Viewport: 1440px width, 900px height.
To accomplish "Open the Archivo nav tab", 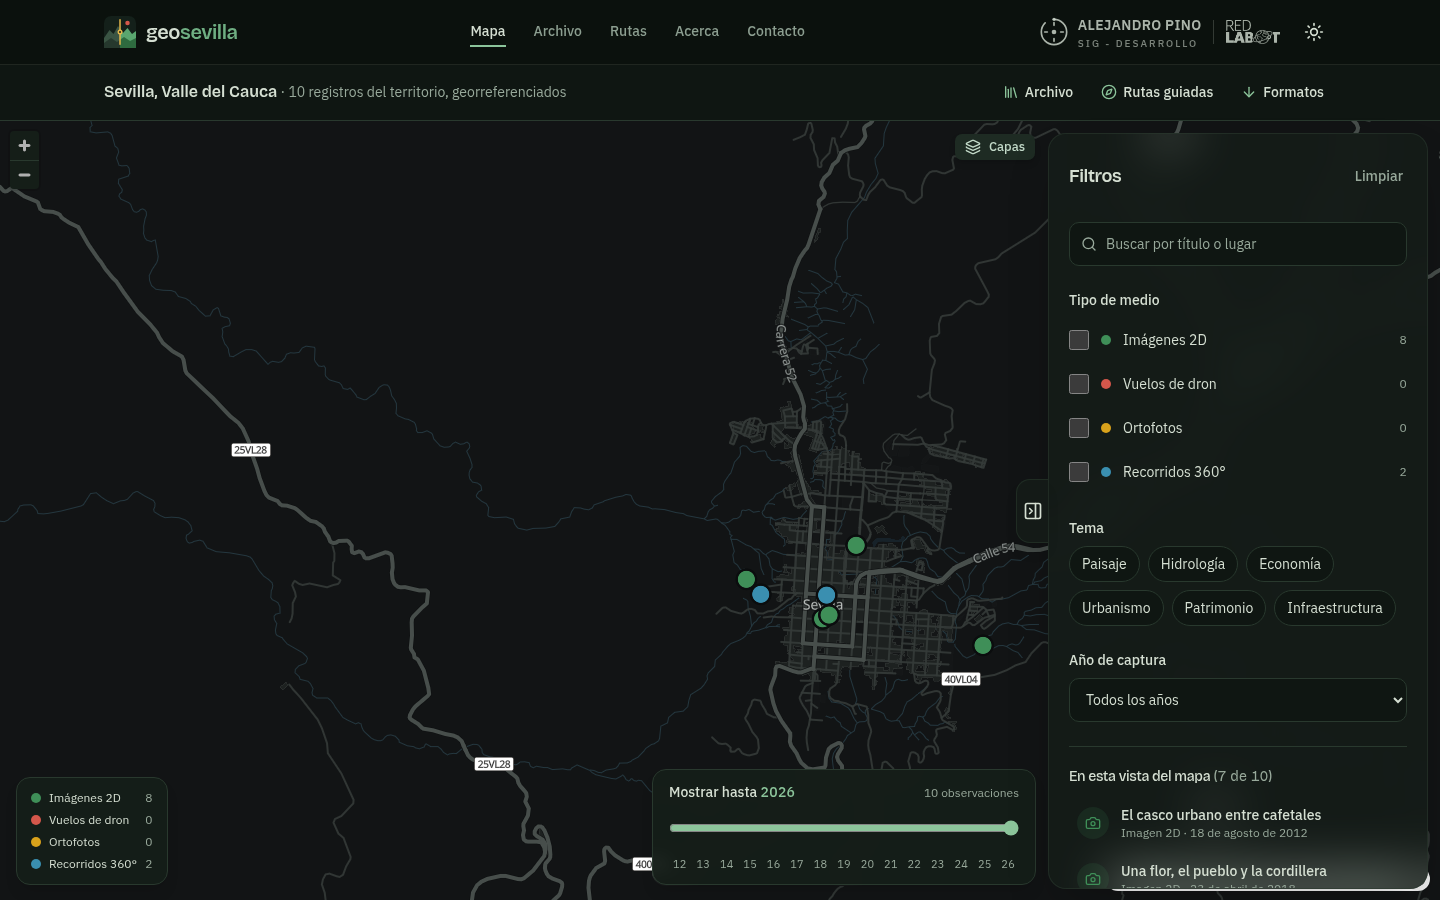I will (x=558, y=31).
